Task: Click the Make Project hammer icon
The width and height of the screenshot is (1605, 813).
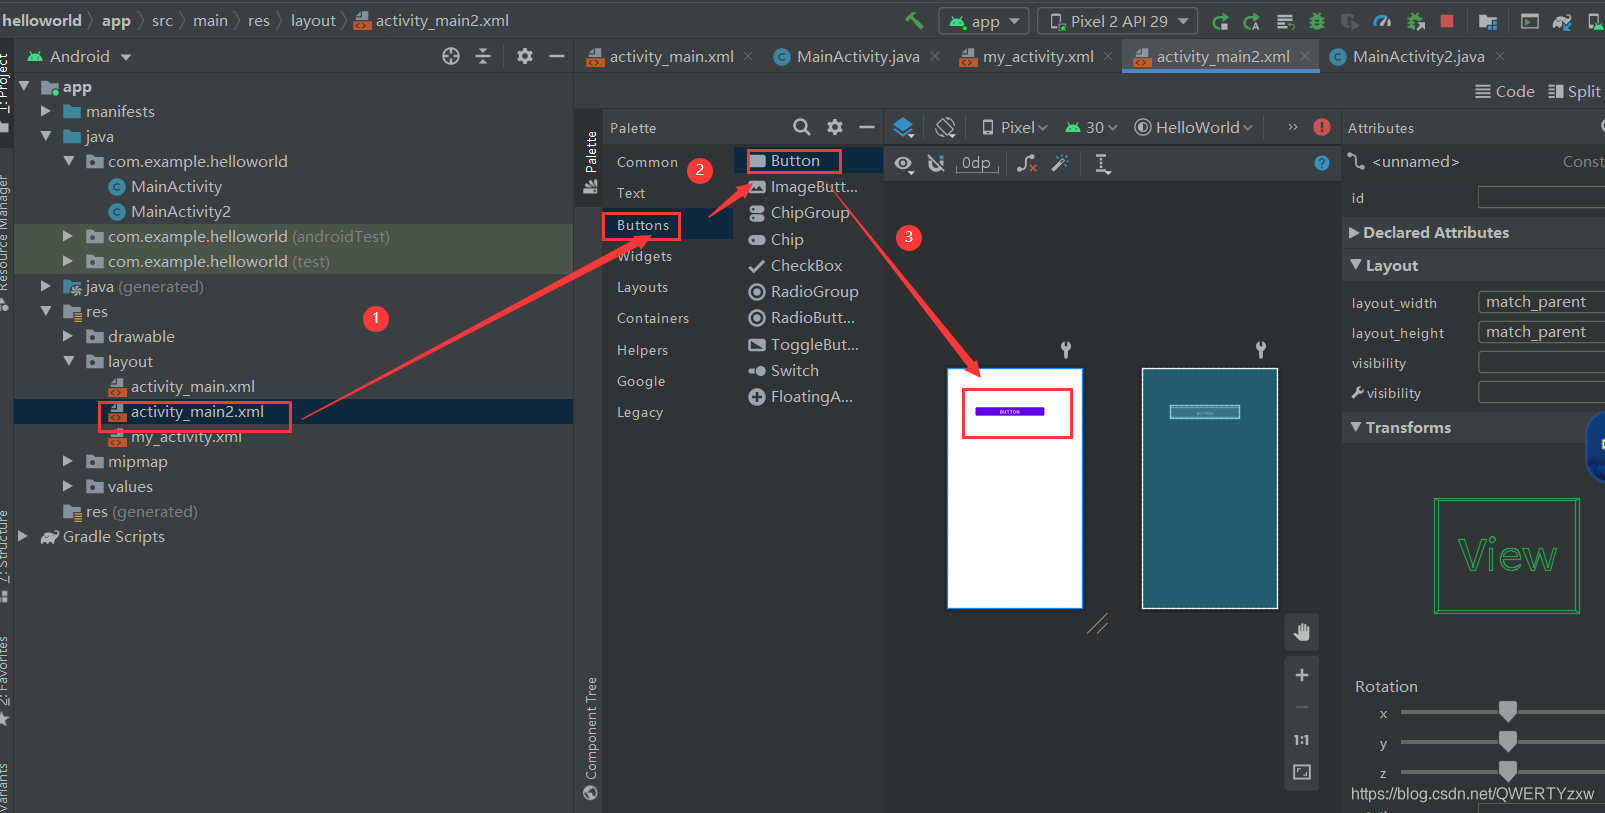Action: point(914,20)
